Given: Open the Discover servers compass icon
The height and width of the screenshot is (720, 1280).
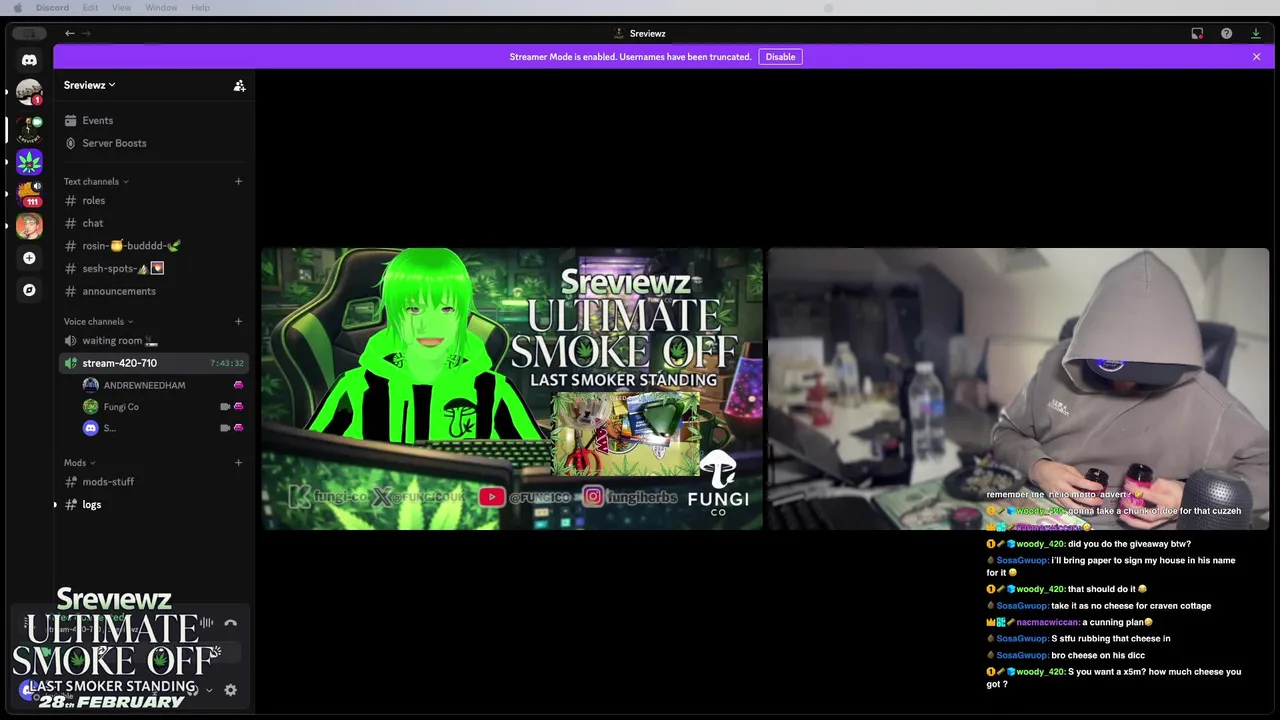Looking at the screenshot, I should coord(29,290).
